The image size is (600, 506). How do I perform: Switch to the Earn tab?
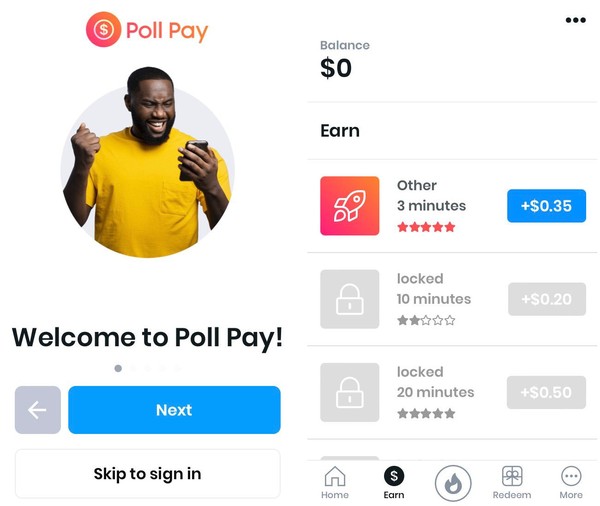coord(394,483)
